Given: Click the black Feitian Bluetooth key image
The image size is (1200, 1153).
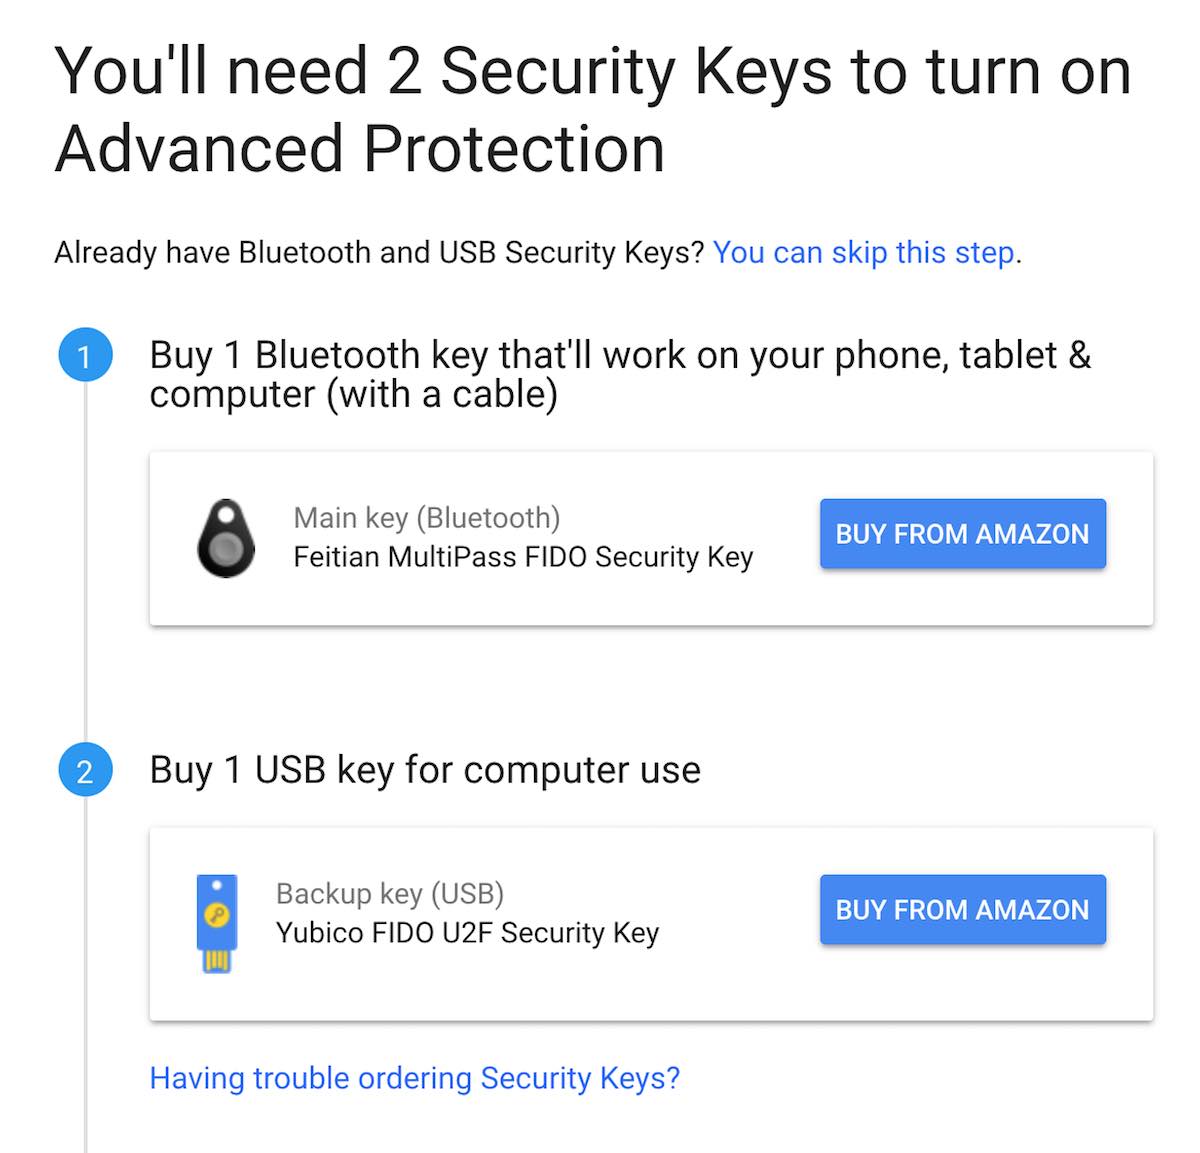Looking at the screenshot, I should (x=226, y=538).
